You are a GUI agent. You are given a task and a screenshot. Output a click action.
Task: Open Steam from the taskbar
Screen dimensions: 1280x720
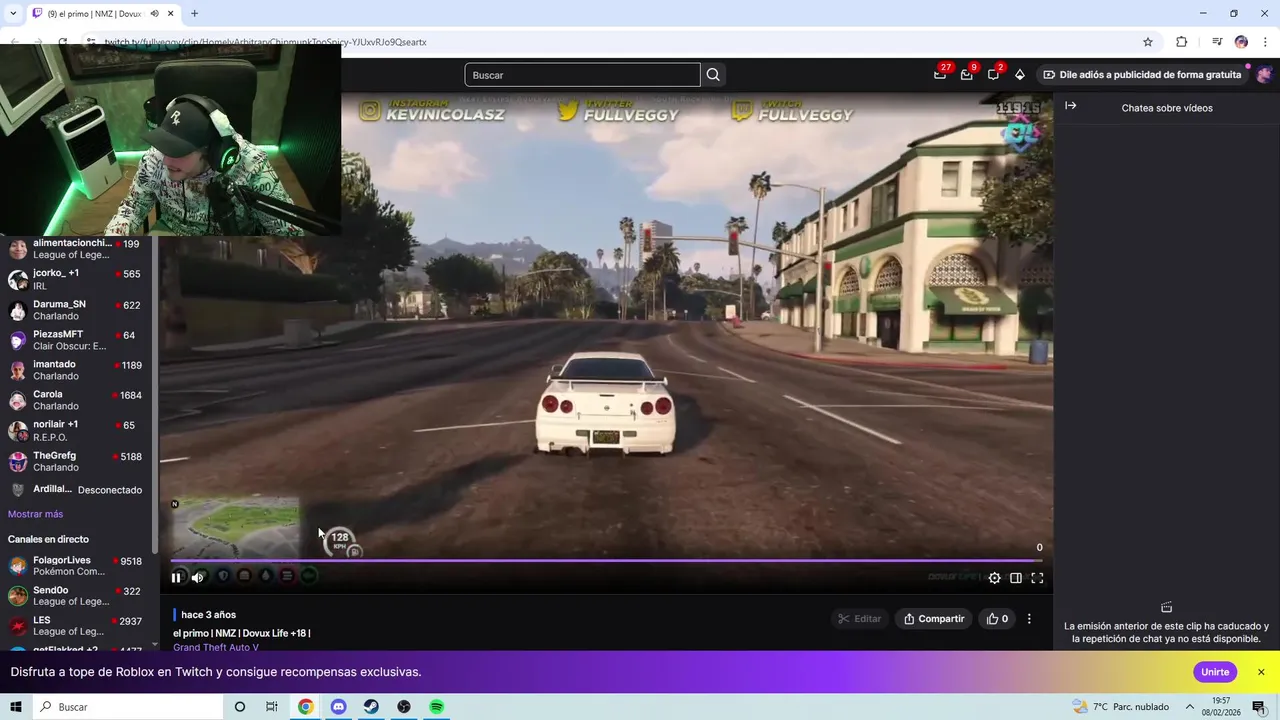coord(371,707)
